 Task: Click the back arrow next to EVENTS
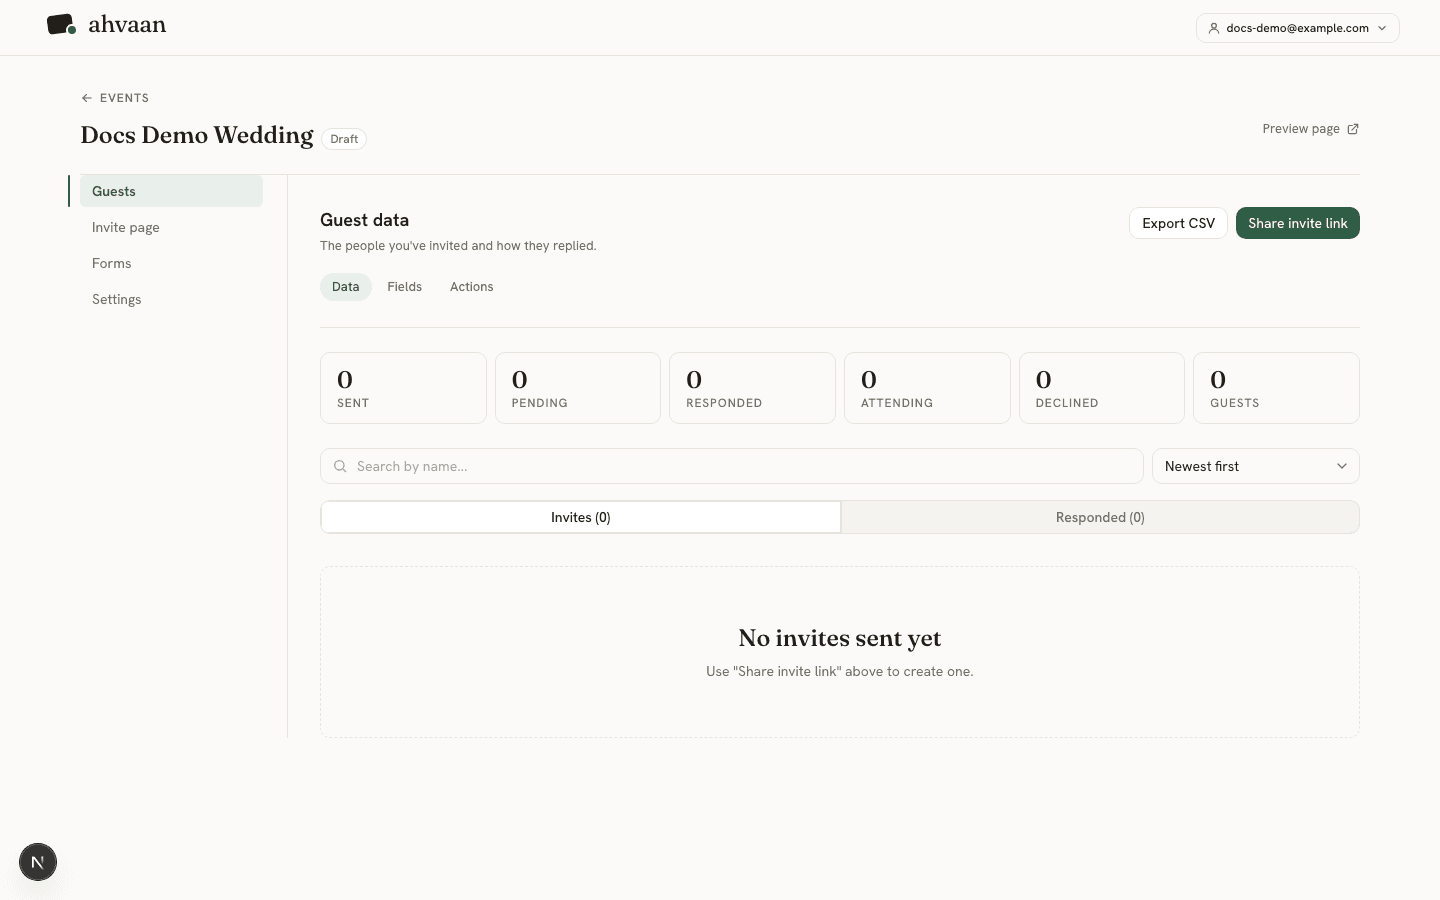pos(87,98)
